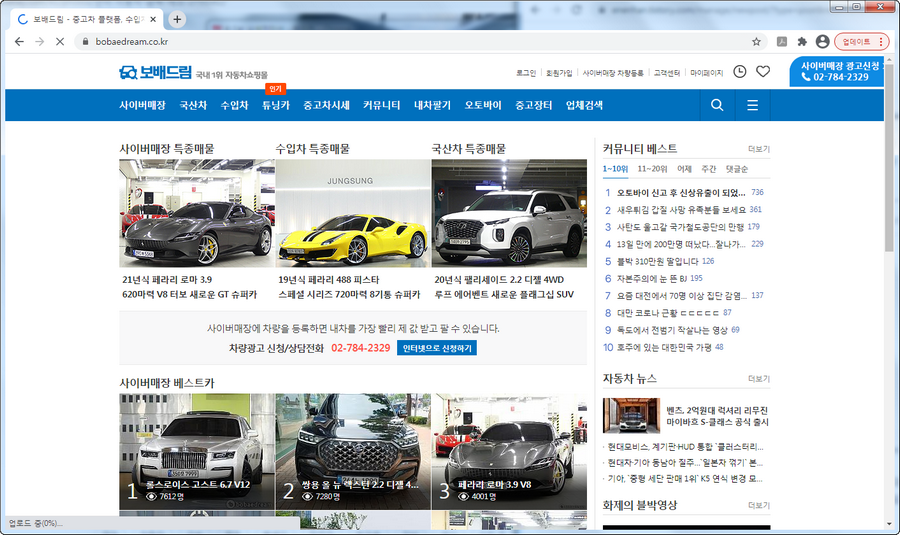900x535 pixels.
Task: Open 수입차 menu item
Action: click(234, 105)
